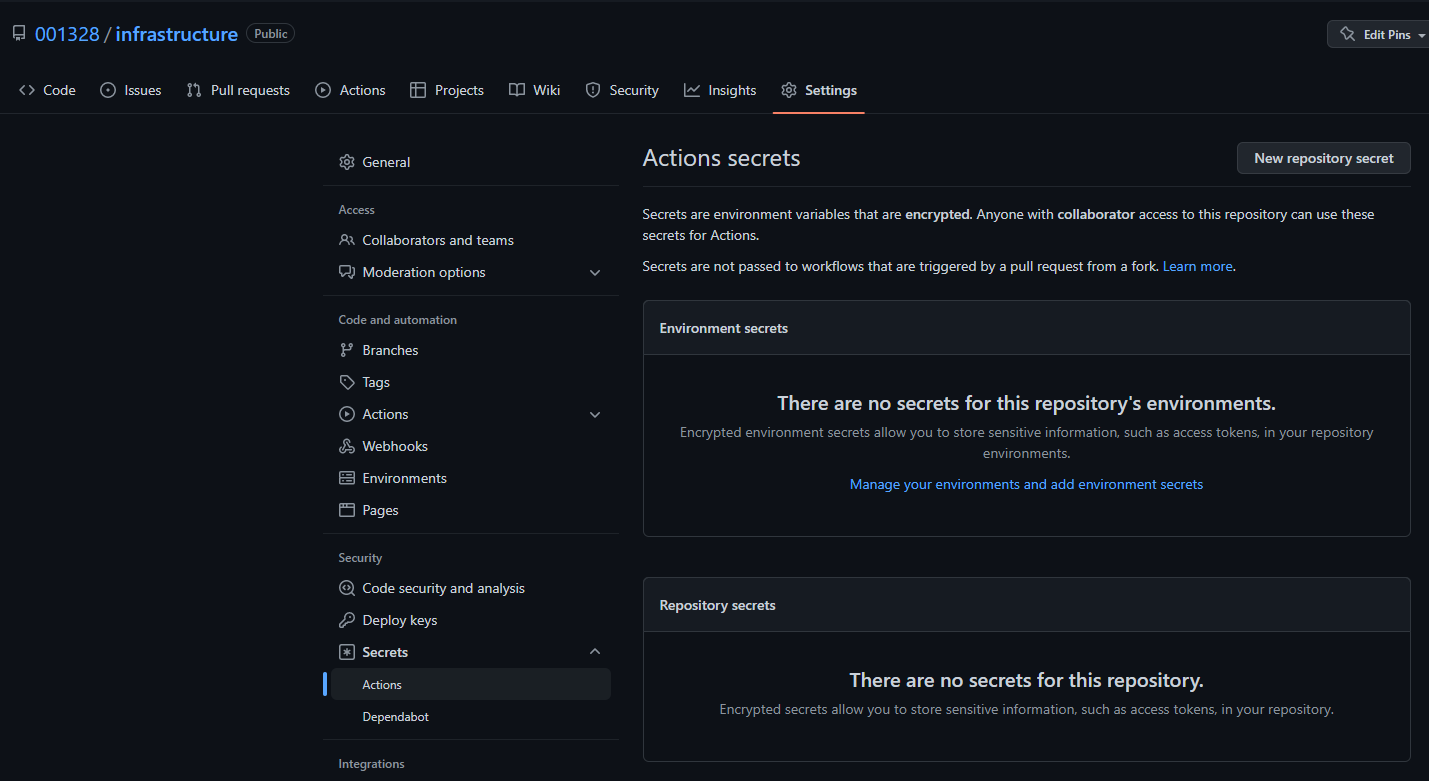Click the sidebar Actions play icon
The image size is (1429, 781).
tap(347, 414)
